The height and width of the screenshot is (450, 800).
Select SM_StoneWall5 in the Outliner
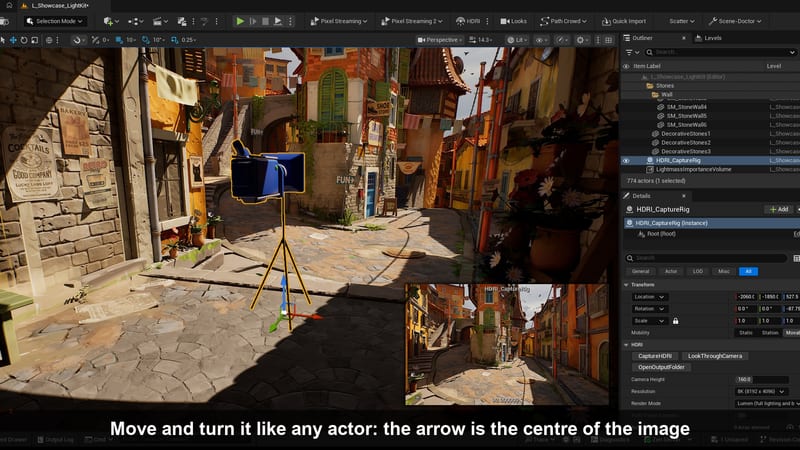(x=686, y=116)
